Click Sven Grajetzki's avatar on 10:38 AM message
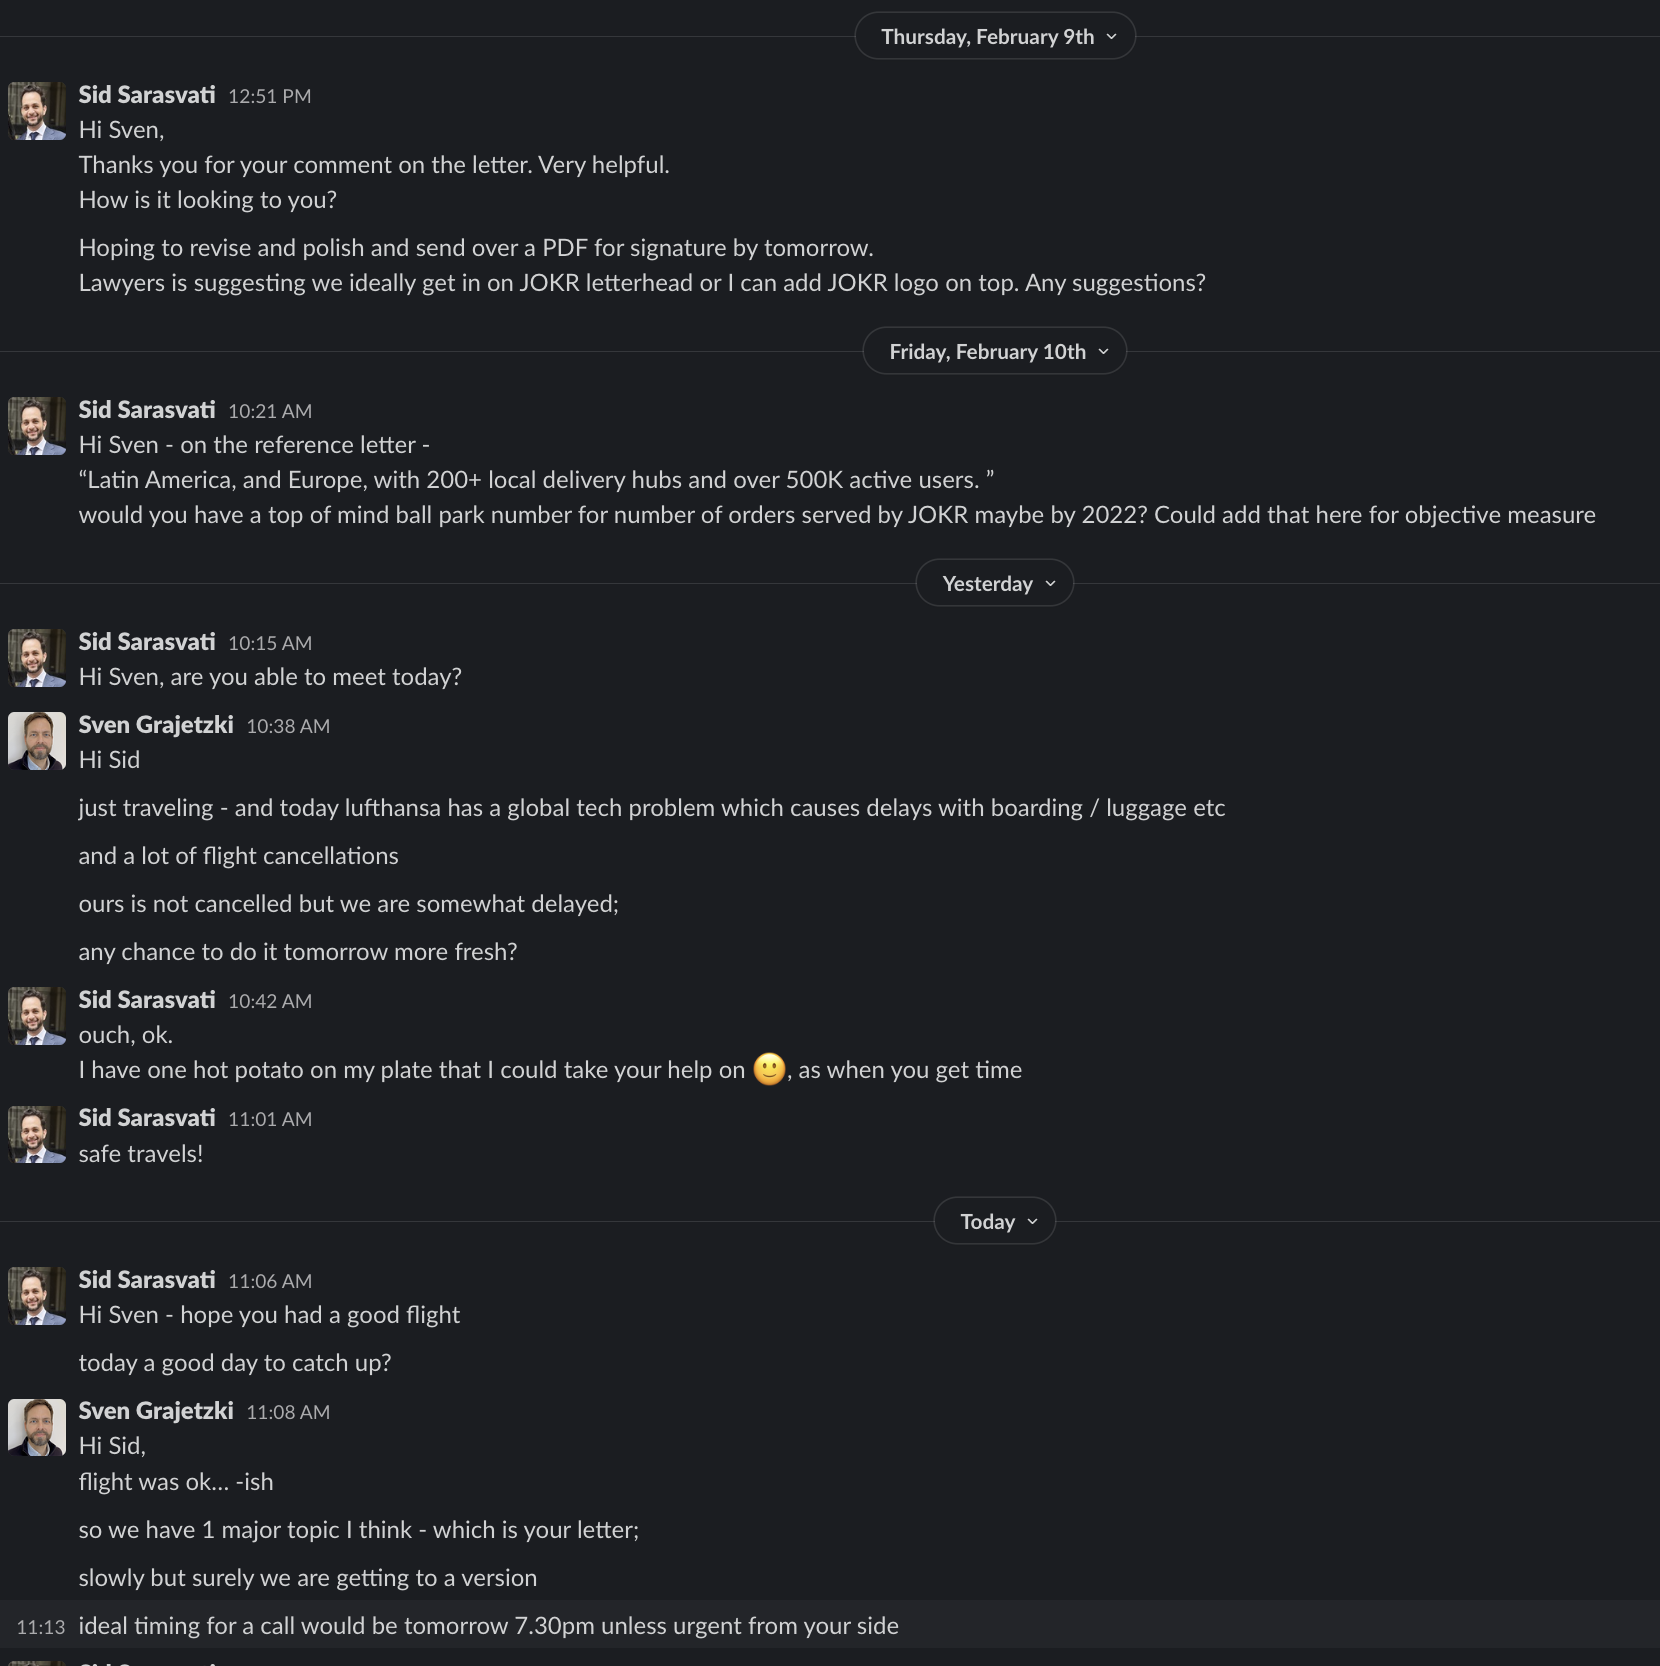The image size is (1660, 1666). point(37,741)
